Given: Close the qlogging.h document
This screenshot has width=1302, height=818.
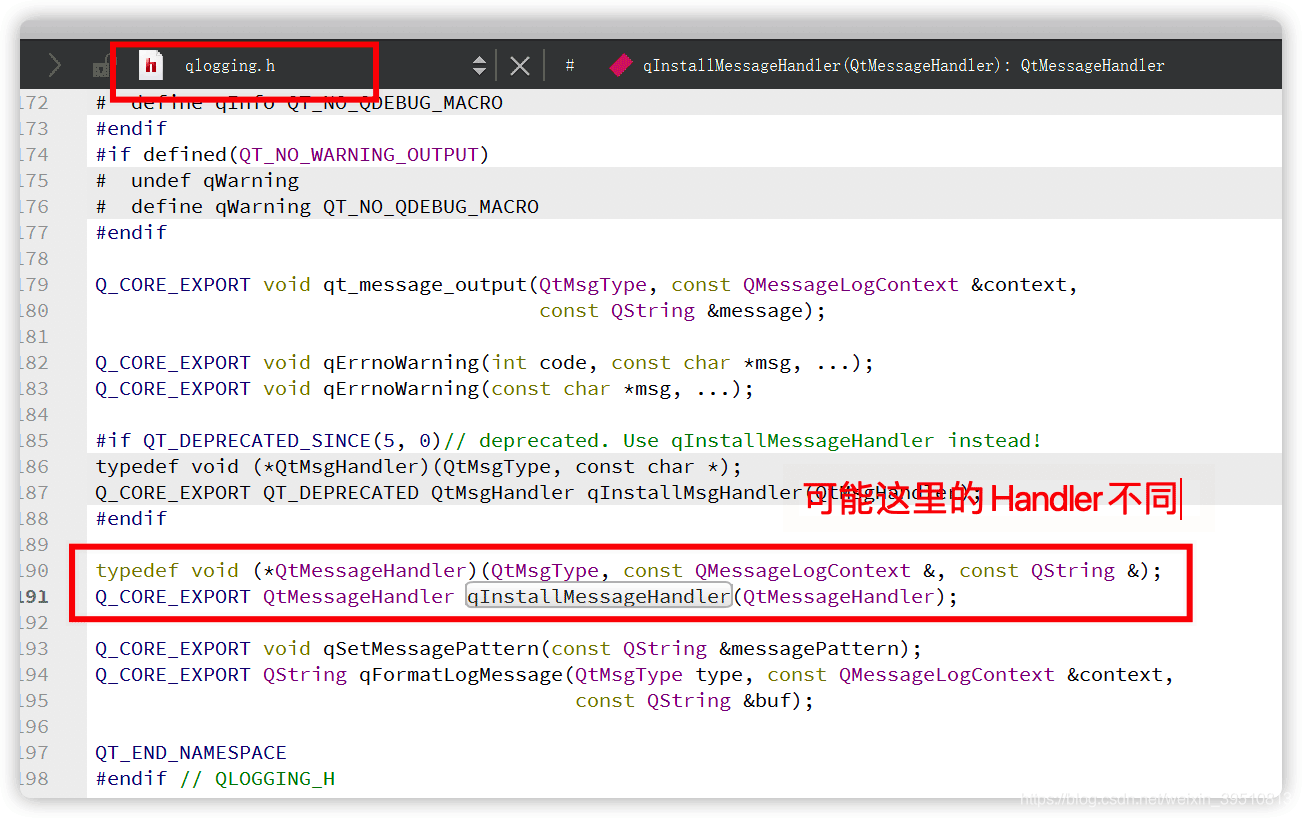Looking at the screenshot, I should click(520, 66).
